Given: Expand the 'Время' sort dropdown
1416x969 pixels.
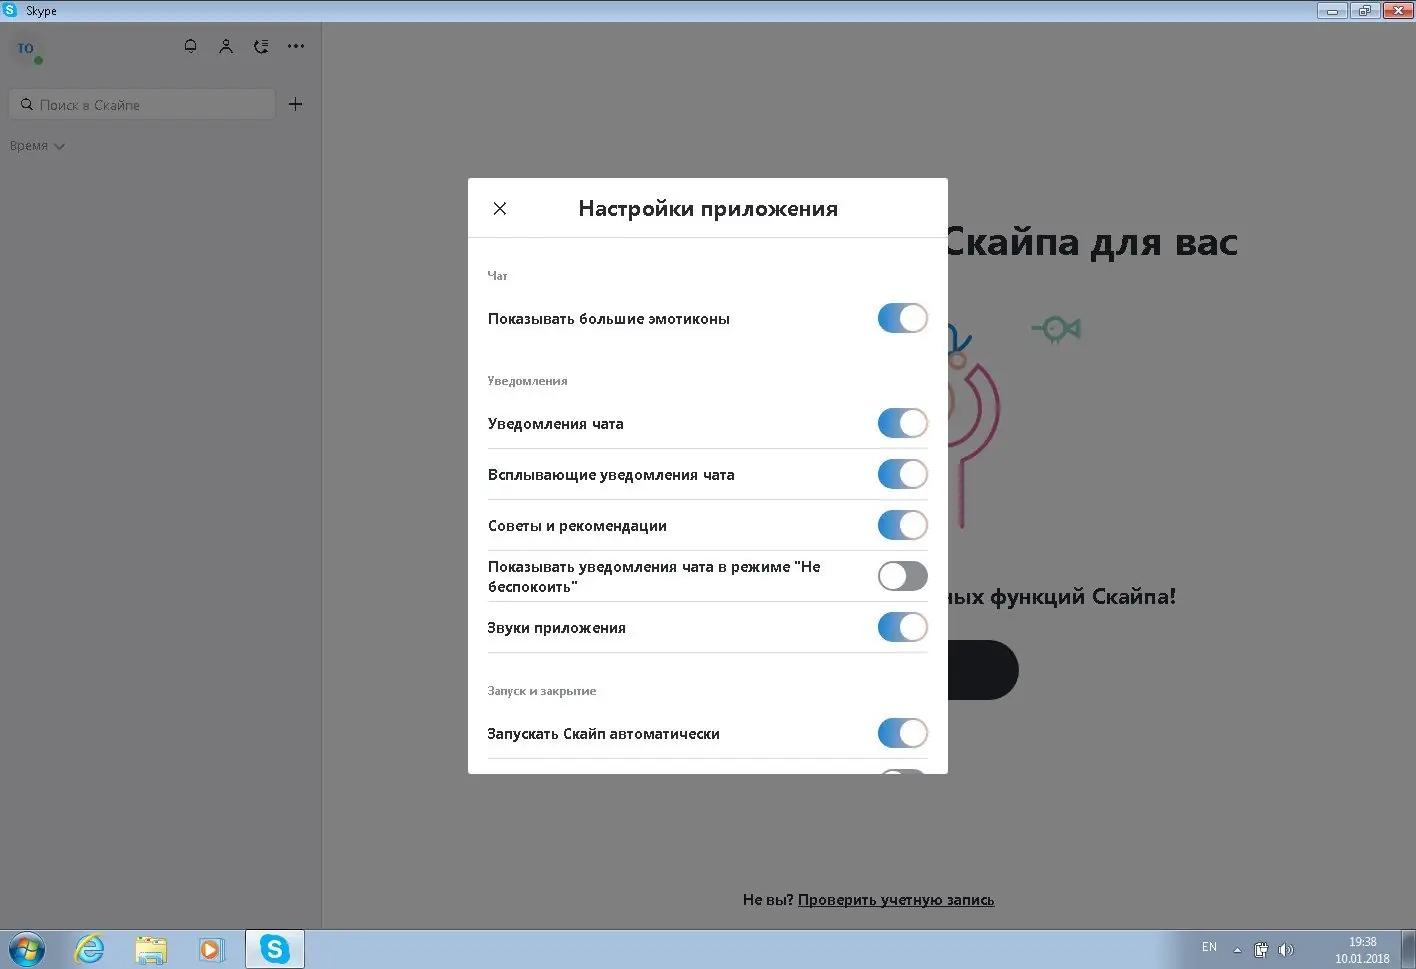Looking at the screenshot, I should click(x=37, y=145).
